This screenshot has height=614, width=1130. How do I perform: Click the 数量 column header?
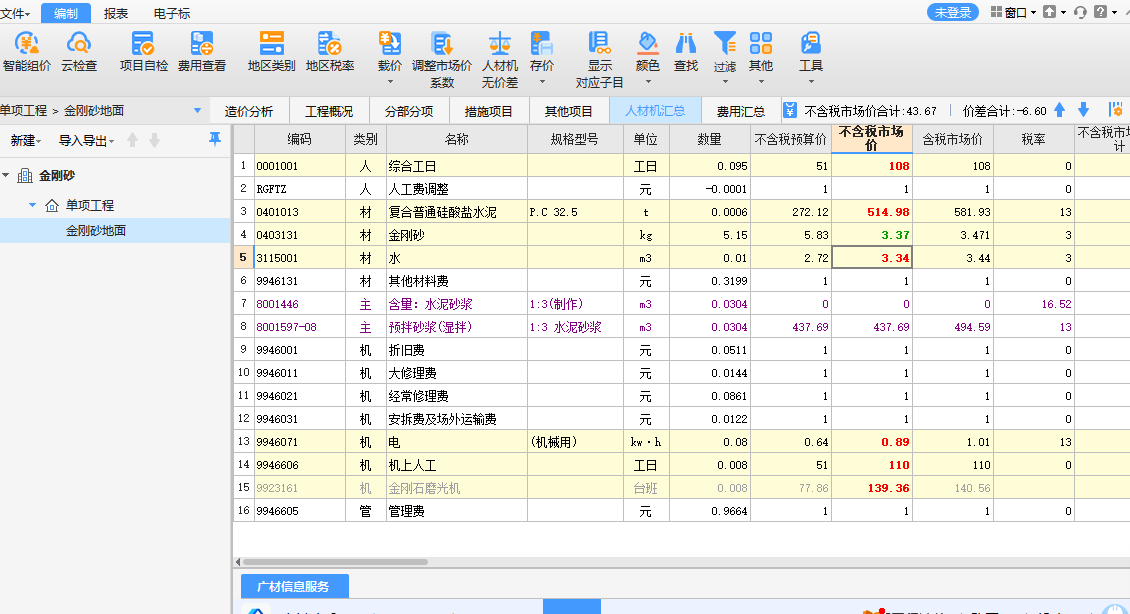click(709, 139)
